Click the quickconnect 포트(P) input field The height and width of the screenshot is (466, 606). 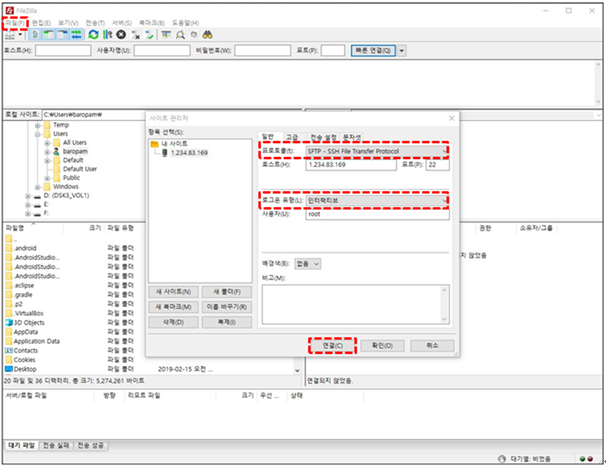pos(333,51)
